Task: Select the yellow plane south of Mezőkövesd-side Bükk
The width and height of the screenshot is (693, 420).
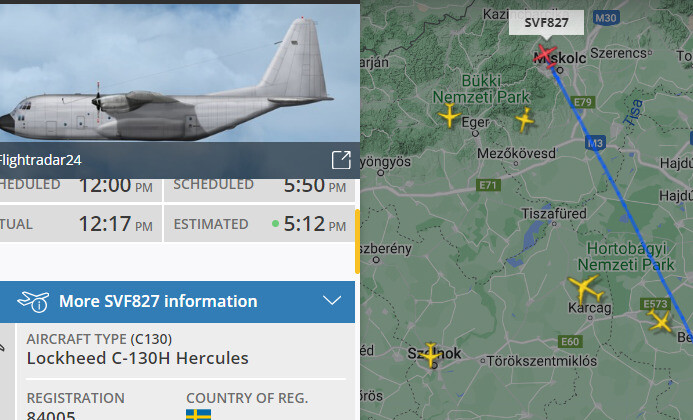Action: tap(525, 119)
